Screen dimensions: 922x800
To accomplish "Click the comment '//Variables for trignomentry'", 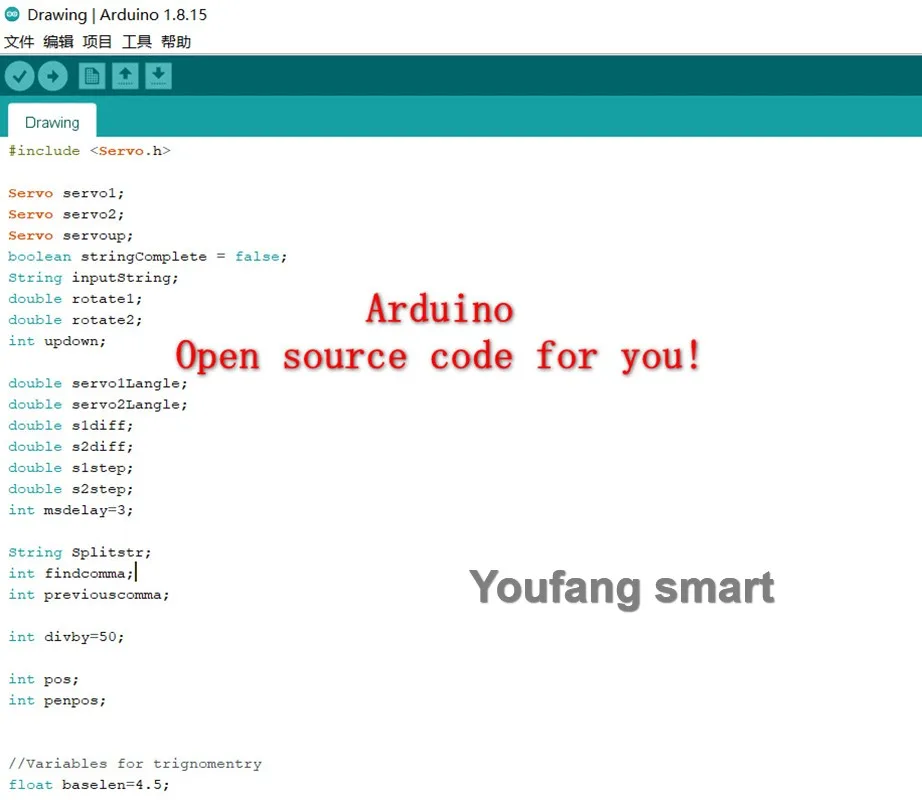I will 135,764.
